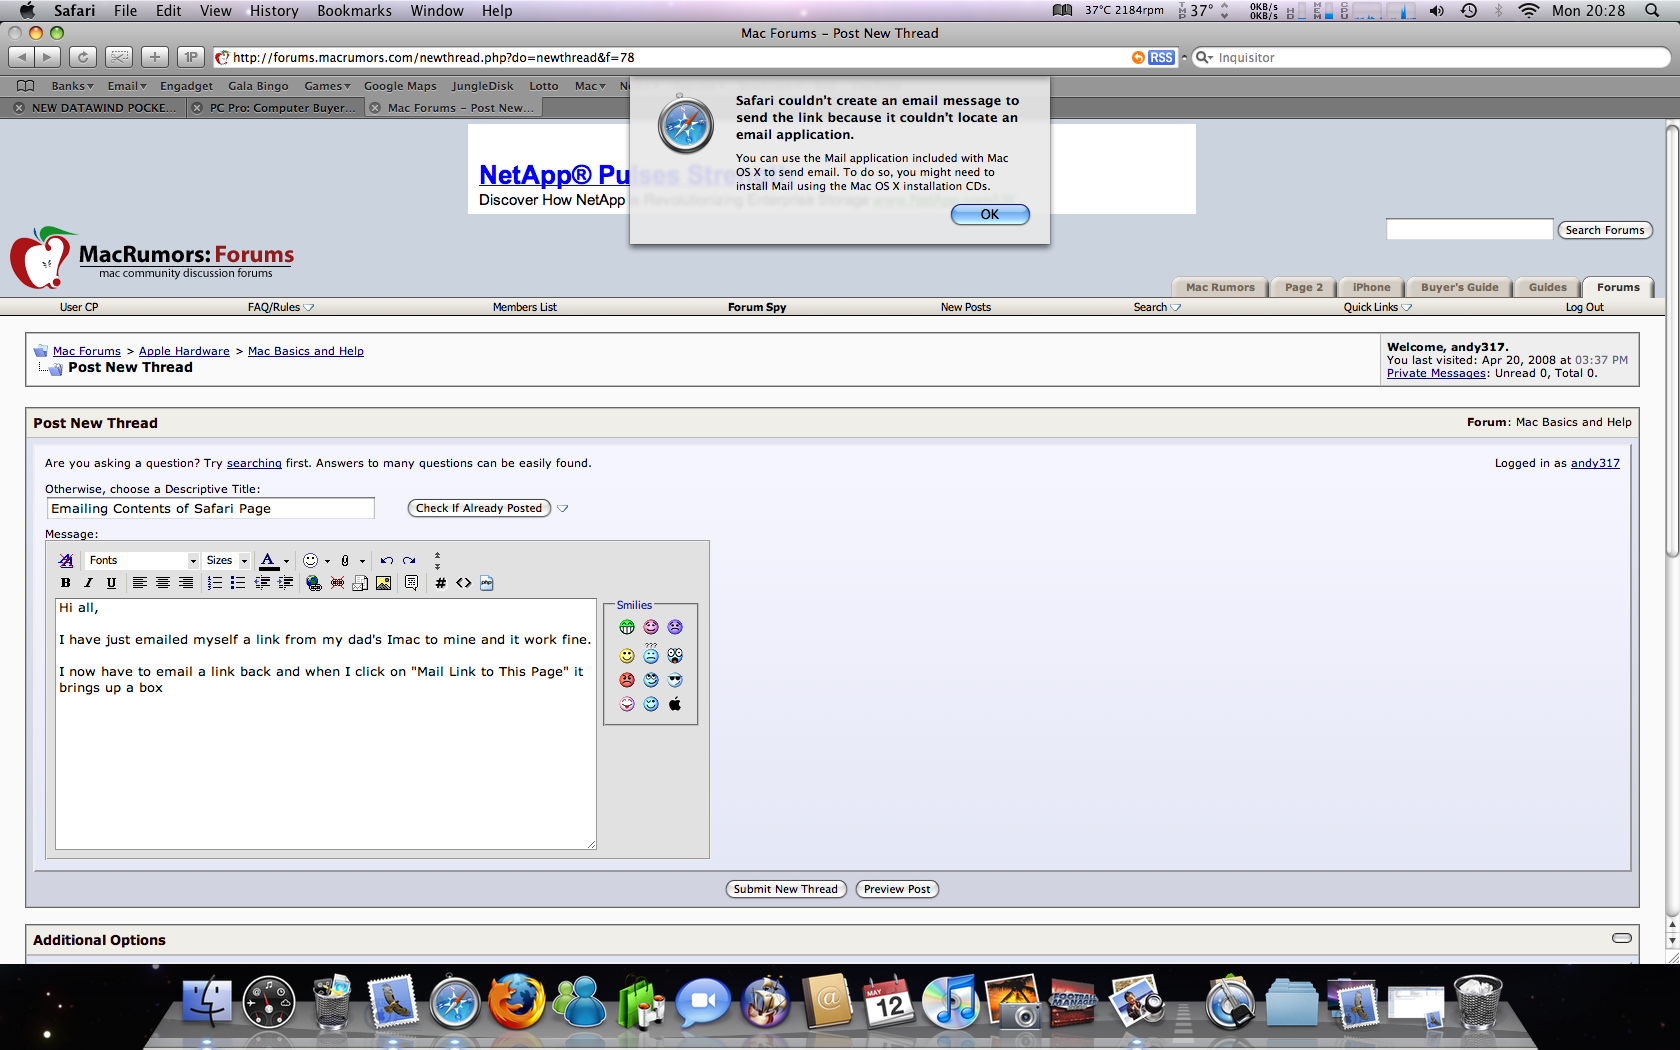Open the text color dropdown arrow
This screenshot has width=1680, height=1050.
click(x=286, y=561)
